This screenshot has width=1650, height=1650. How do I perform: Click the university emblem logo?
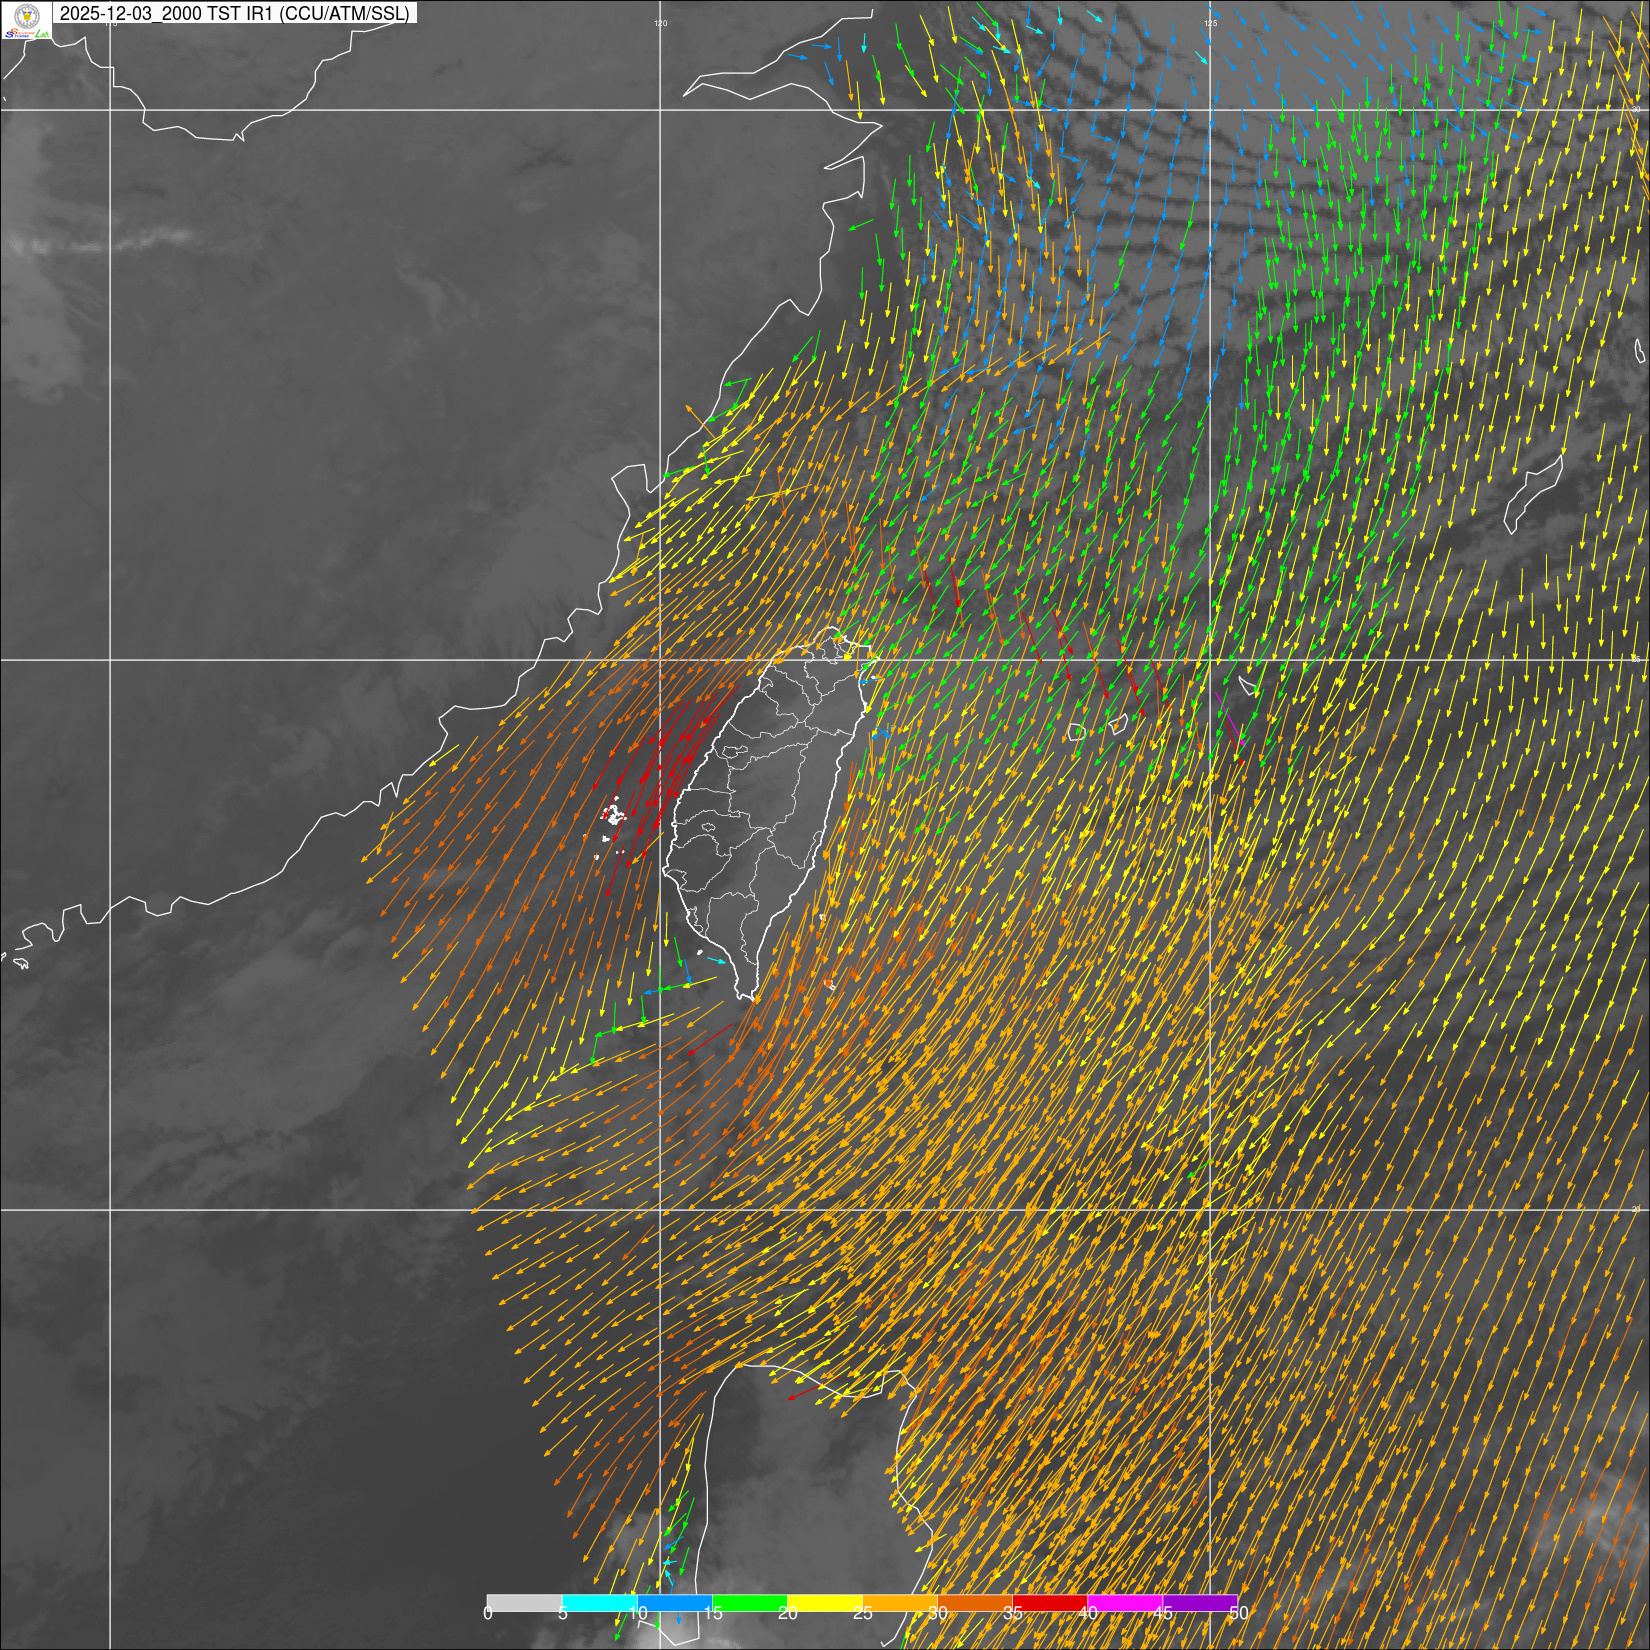26,15
